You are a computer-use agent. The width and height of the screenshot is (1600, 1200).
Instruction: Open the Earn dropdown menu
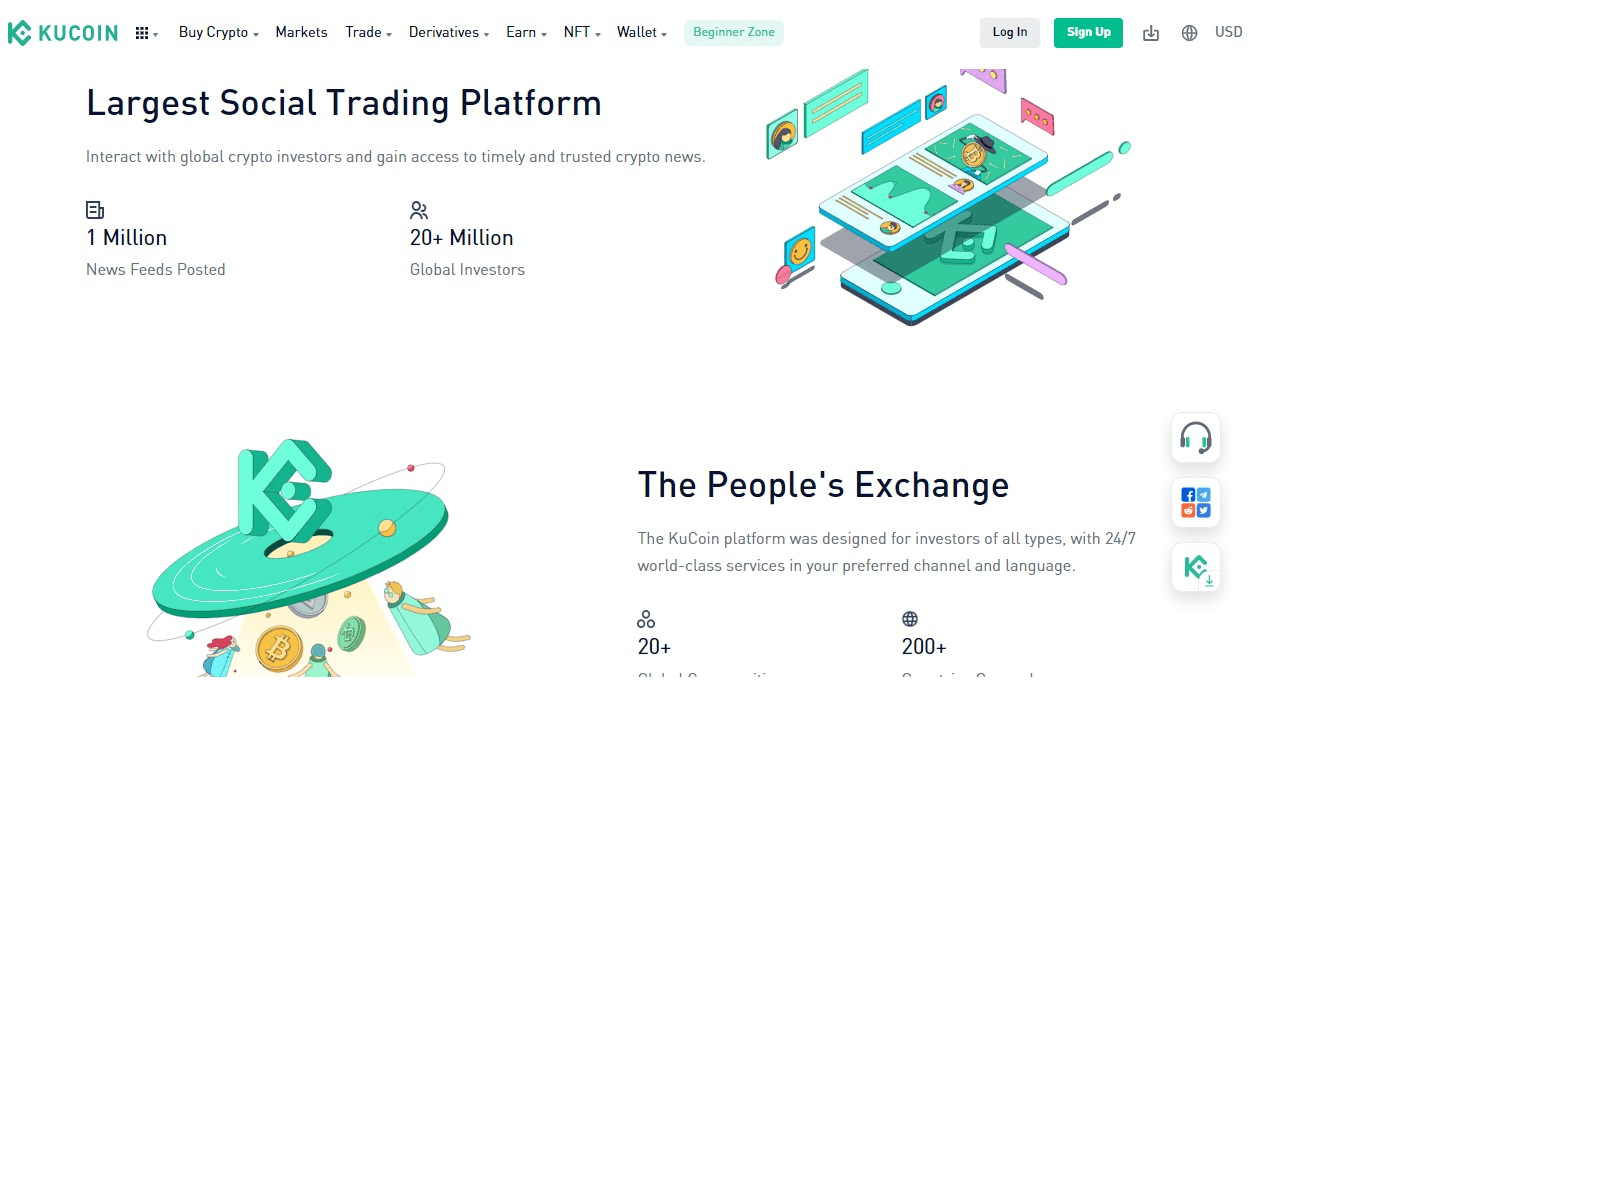pos(526,32)
